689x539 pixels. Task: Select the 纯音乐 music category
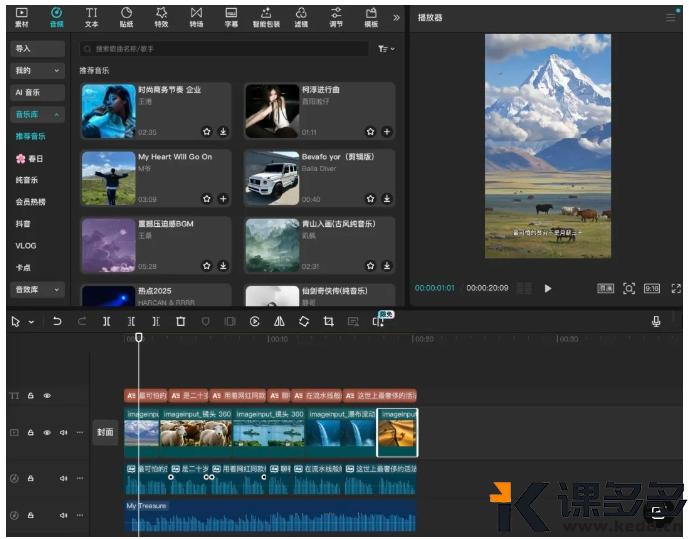click(x=27, y=180)
